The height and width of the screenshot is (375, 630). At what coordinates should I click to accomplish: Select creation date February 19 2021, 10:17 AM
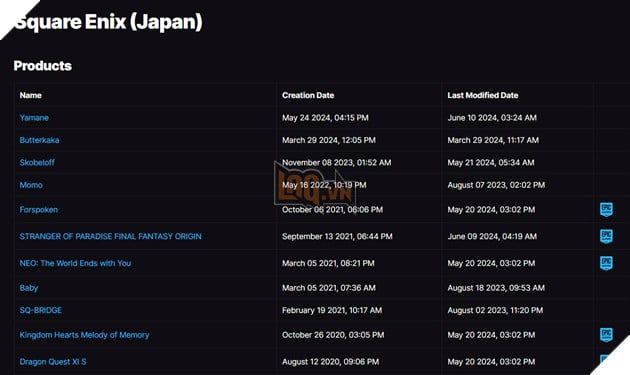332,310
